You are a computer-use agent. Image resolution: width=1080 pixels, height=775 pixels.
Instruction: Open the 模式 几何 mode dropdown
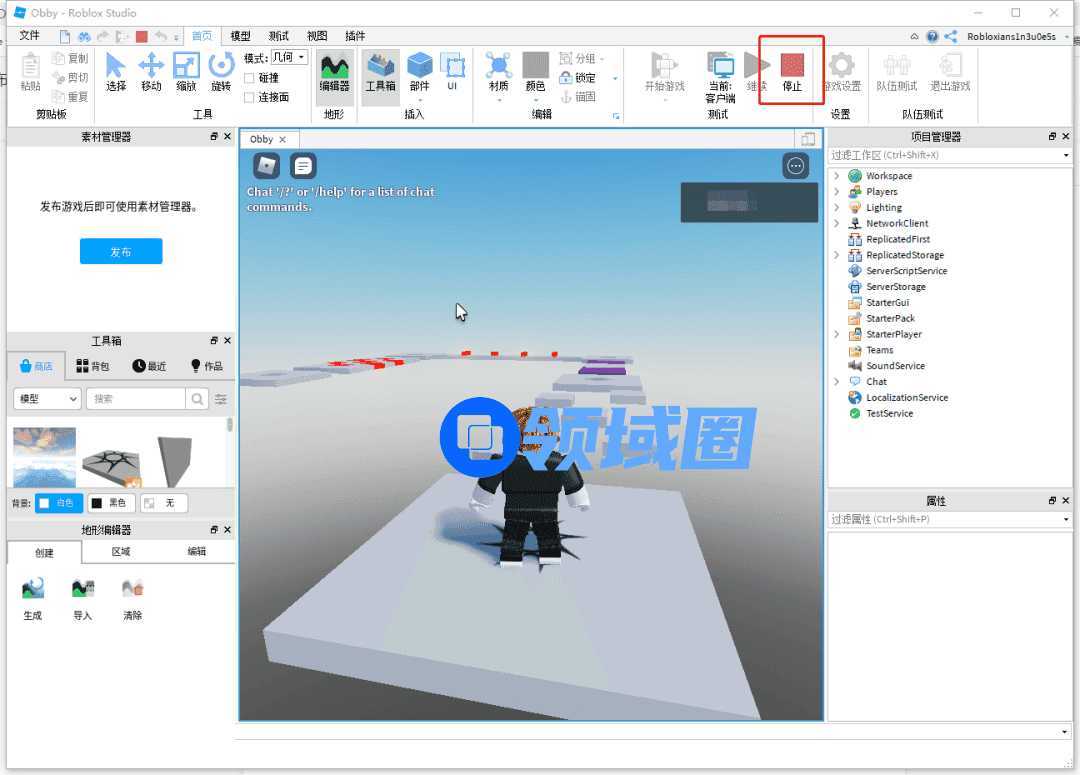coord(290,58)
